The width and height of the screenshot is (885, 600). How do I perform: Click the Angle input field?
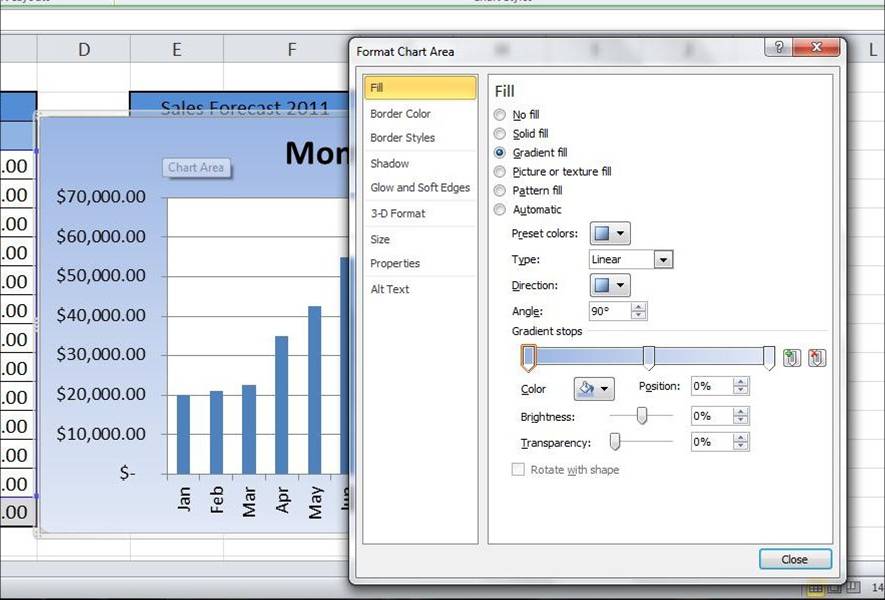click(610, 311)
